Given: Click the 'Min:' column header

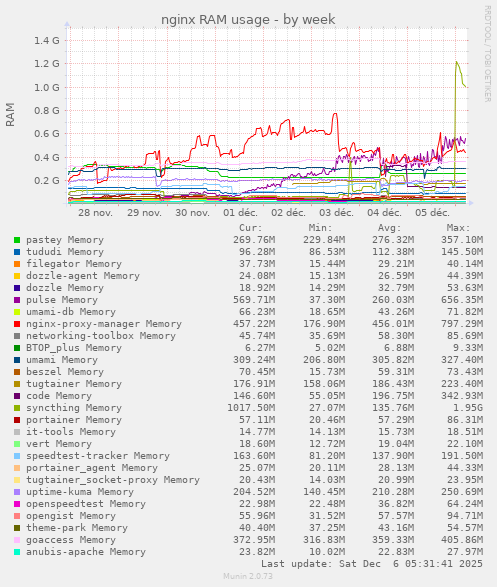Looking at the screenshot, I should click(x=320, y=228).
